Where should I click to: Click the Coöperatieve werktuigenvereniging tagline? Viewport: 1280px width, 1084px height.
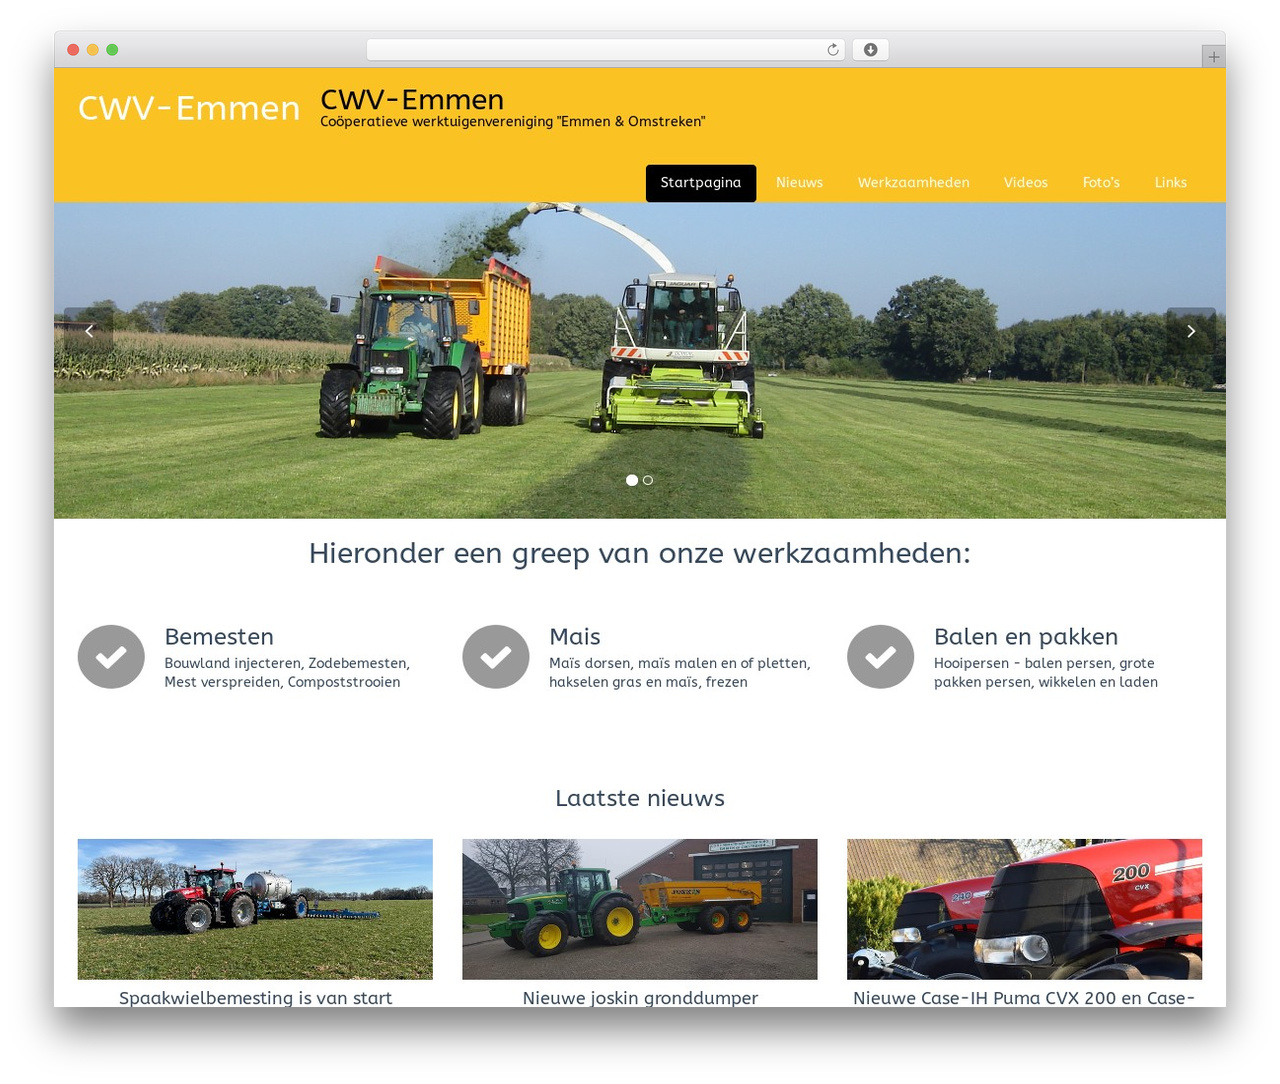pyautogui.click(x=513, y=122)
